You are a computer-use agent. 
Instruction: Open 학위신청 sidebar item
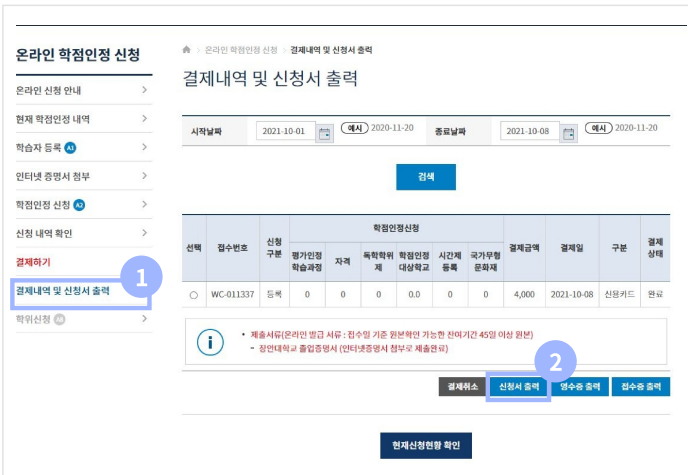pos(84,319)
